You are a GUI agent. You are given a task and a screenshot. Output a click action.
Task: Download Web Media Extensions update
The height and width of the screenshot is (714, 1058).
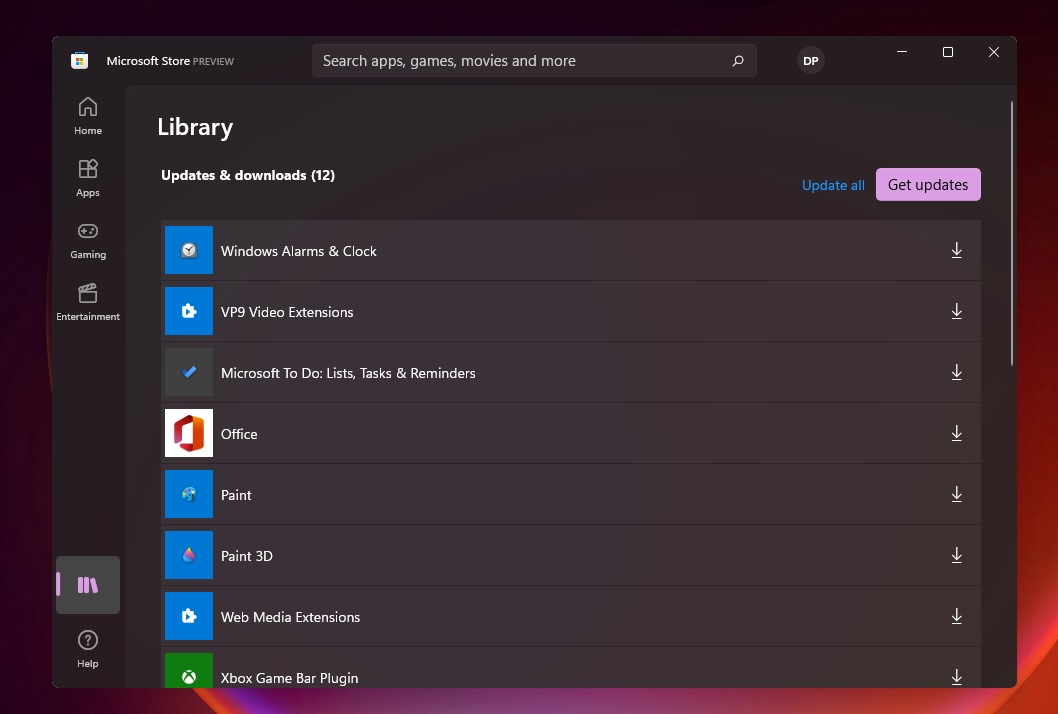956,616
